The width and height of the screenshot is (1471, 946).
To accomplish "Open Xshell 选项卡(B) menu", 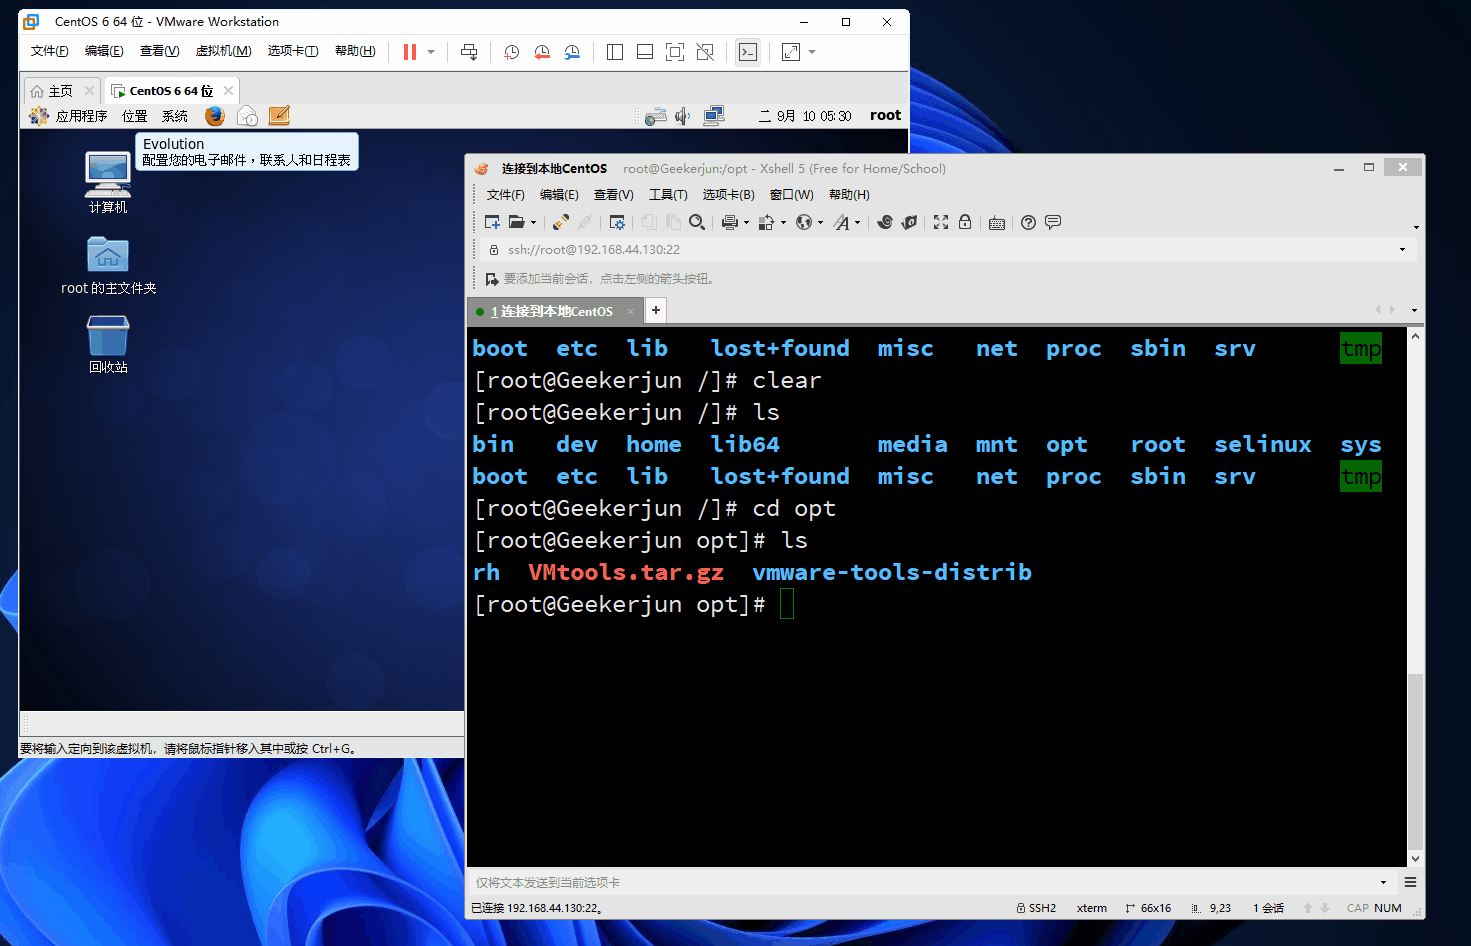I will pyautogui.click(x=728, y=195).
